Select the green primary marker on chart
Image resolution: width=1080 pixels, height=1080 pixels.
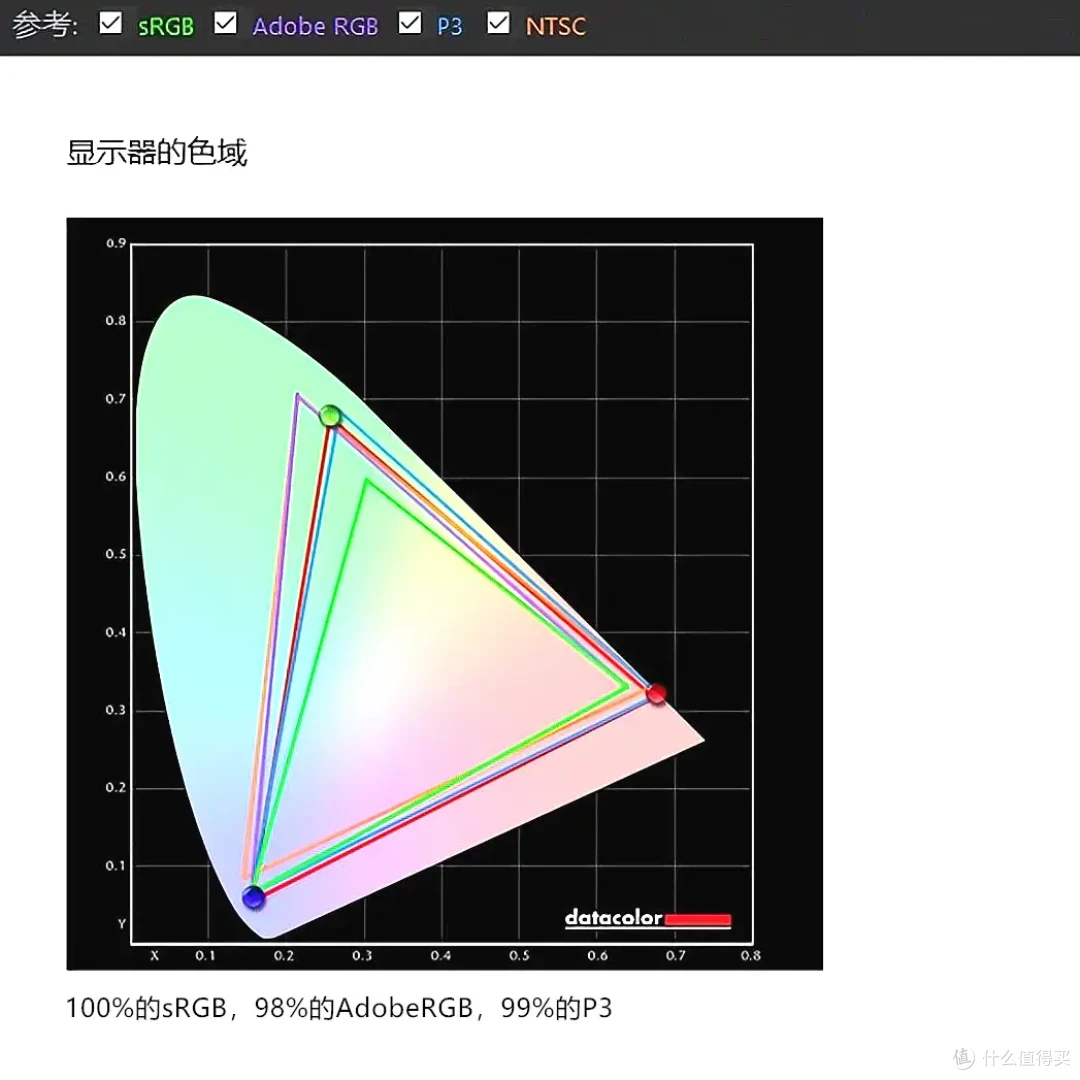pyautogui.click(x=331, y=415)
